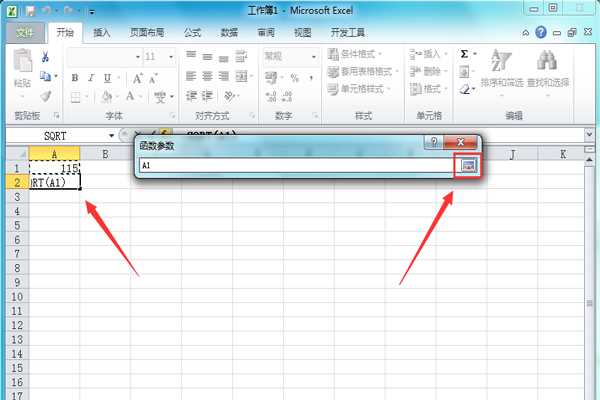600x400 pixels.
Task: Select the Format Painter brush
Action: pyautogui.click(x=46, y=96)
